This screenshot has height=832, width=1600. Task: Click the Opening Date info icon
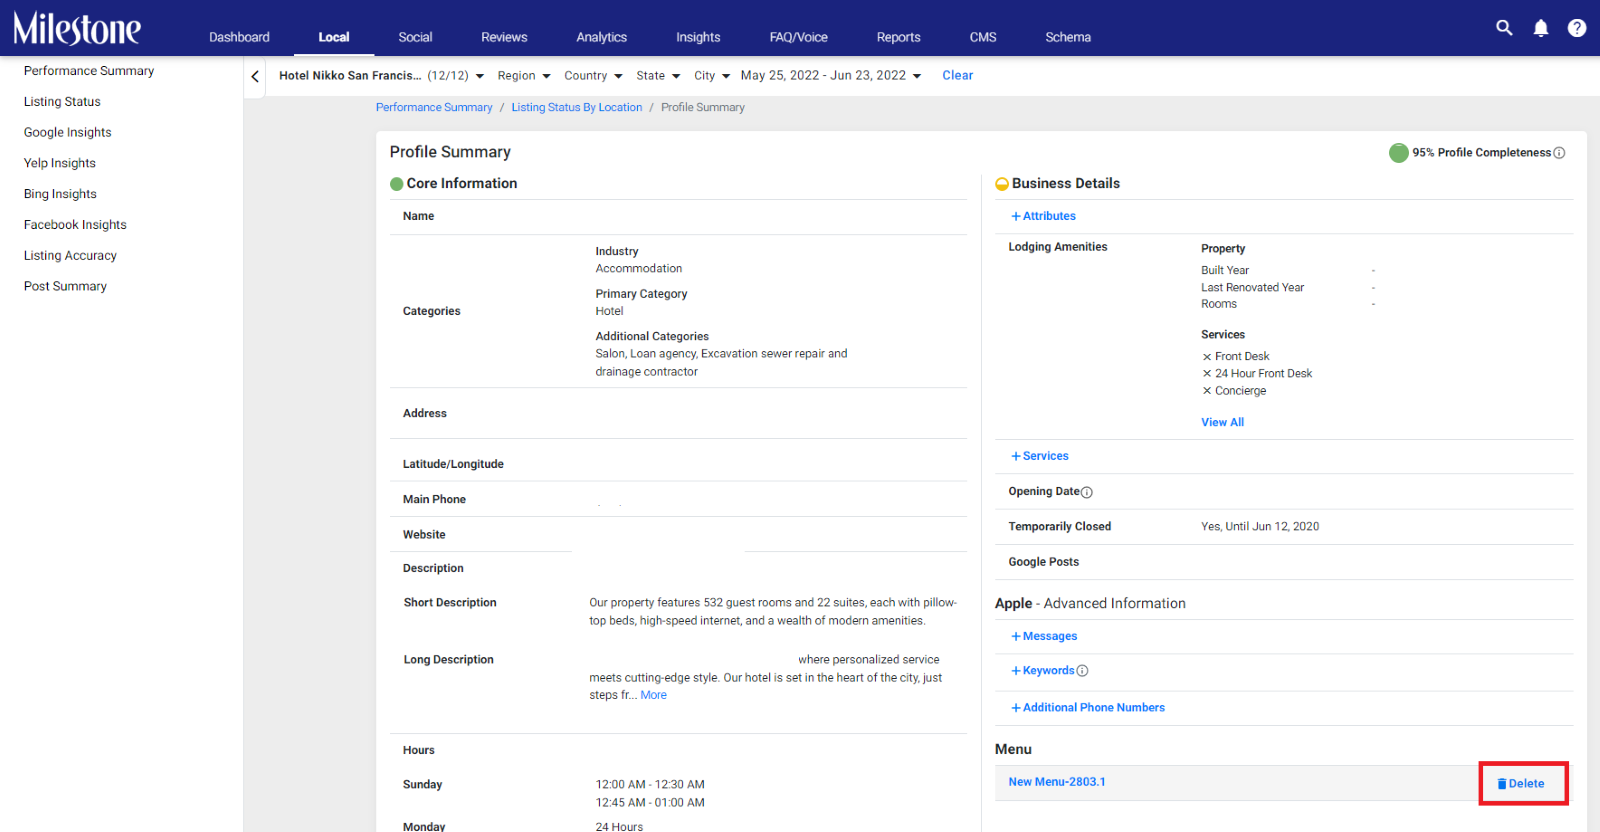pyautogui.click(x=1087, y=492)
